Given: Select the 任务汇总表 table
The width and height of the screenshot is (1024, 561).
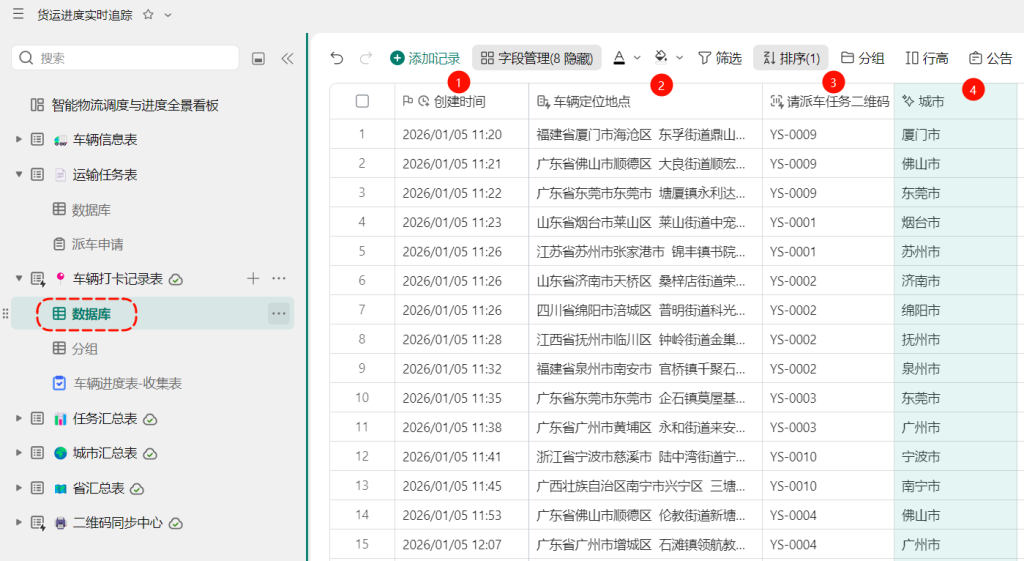Looking at the screenshot, I should [x=105, y=419].
